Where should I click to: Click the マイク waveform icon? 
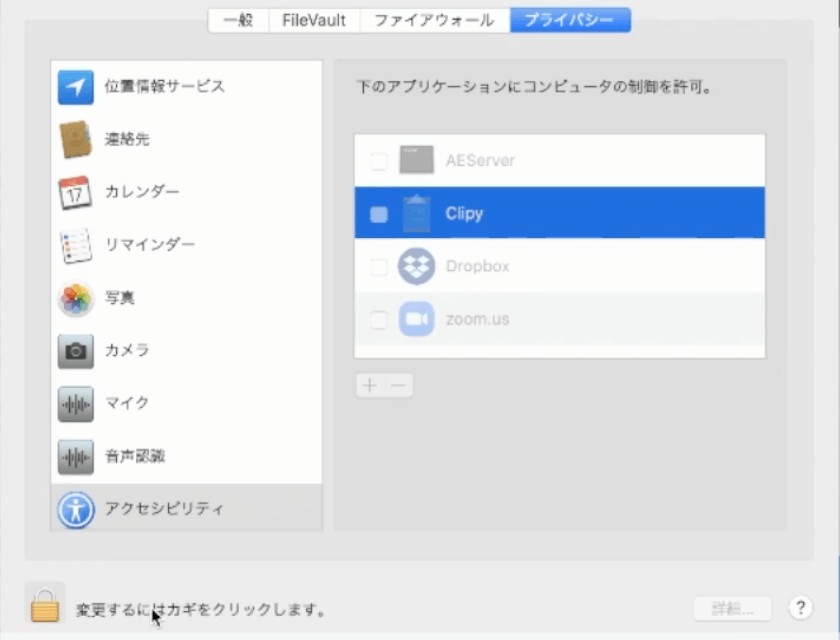pos(76,404)
